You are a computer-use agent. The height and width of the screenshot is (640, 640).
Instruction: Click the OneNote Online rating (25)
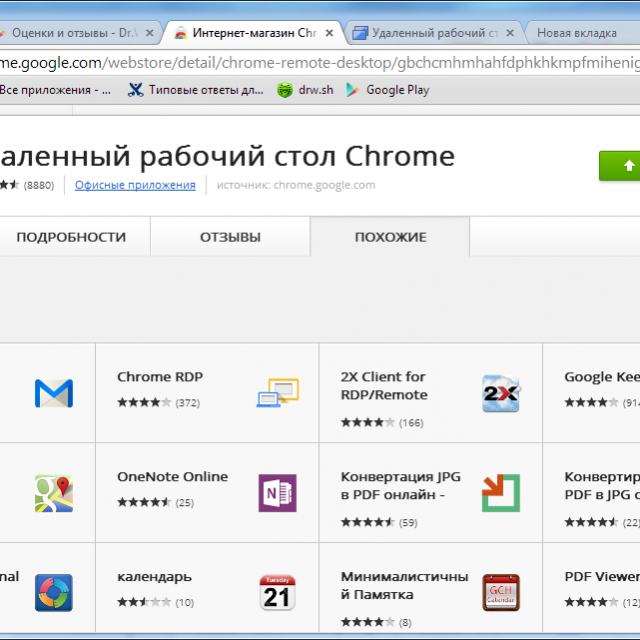(156, 502)
